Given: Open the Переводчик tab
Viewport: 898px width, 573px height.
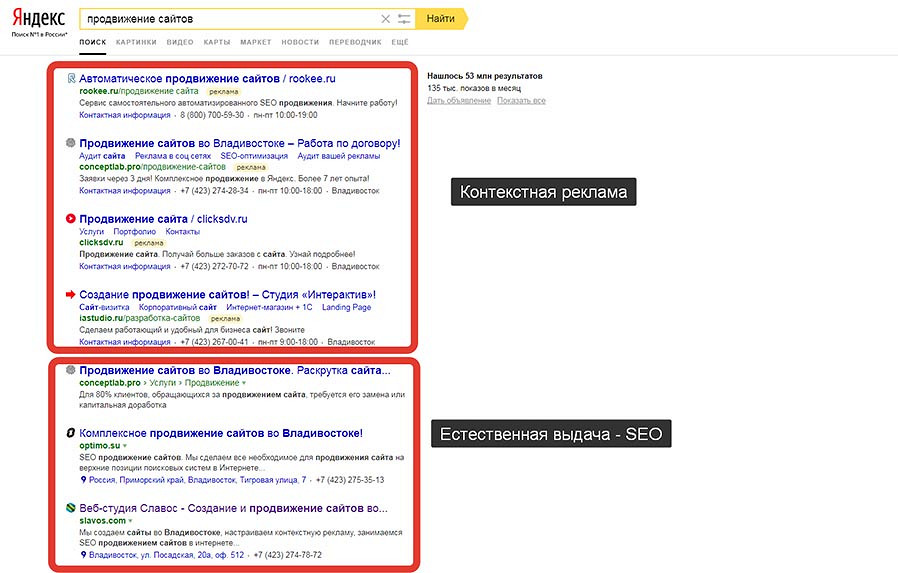Looking at the screenshot, I should tap(355, 42).
